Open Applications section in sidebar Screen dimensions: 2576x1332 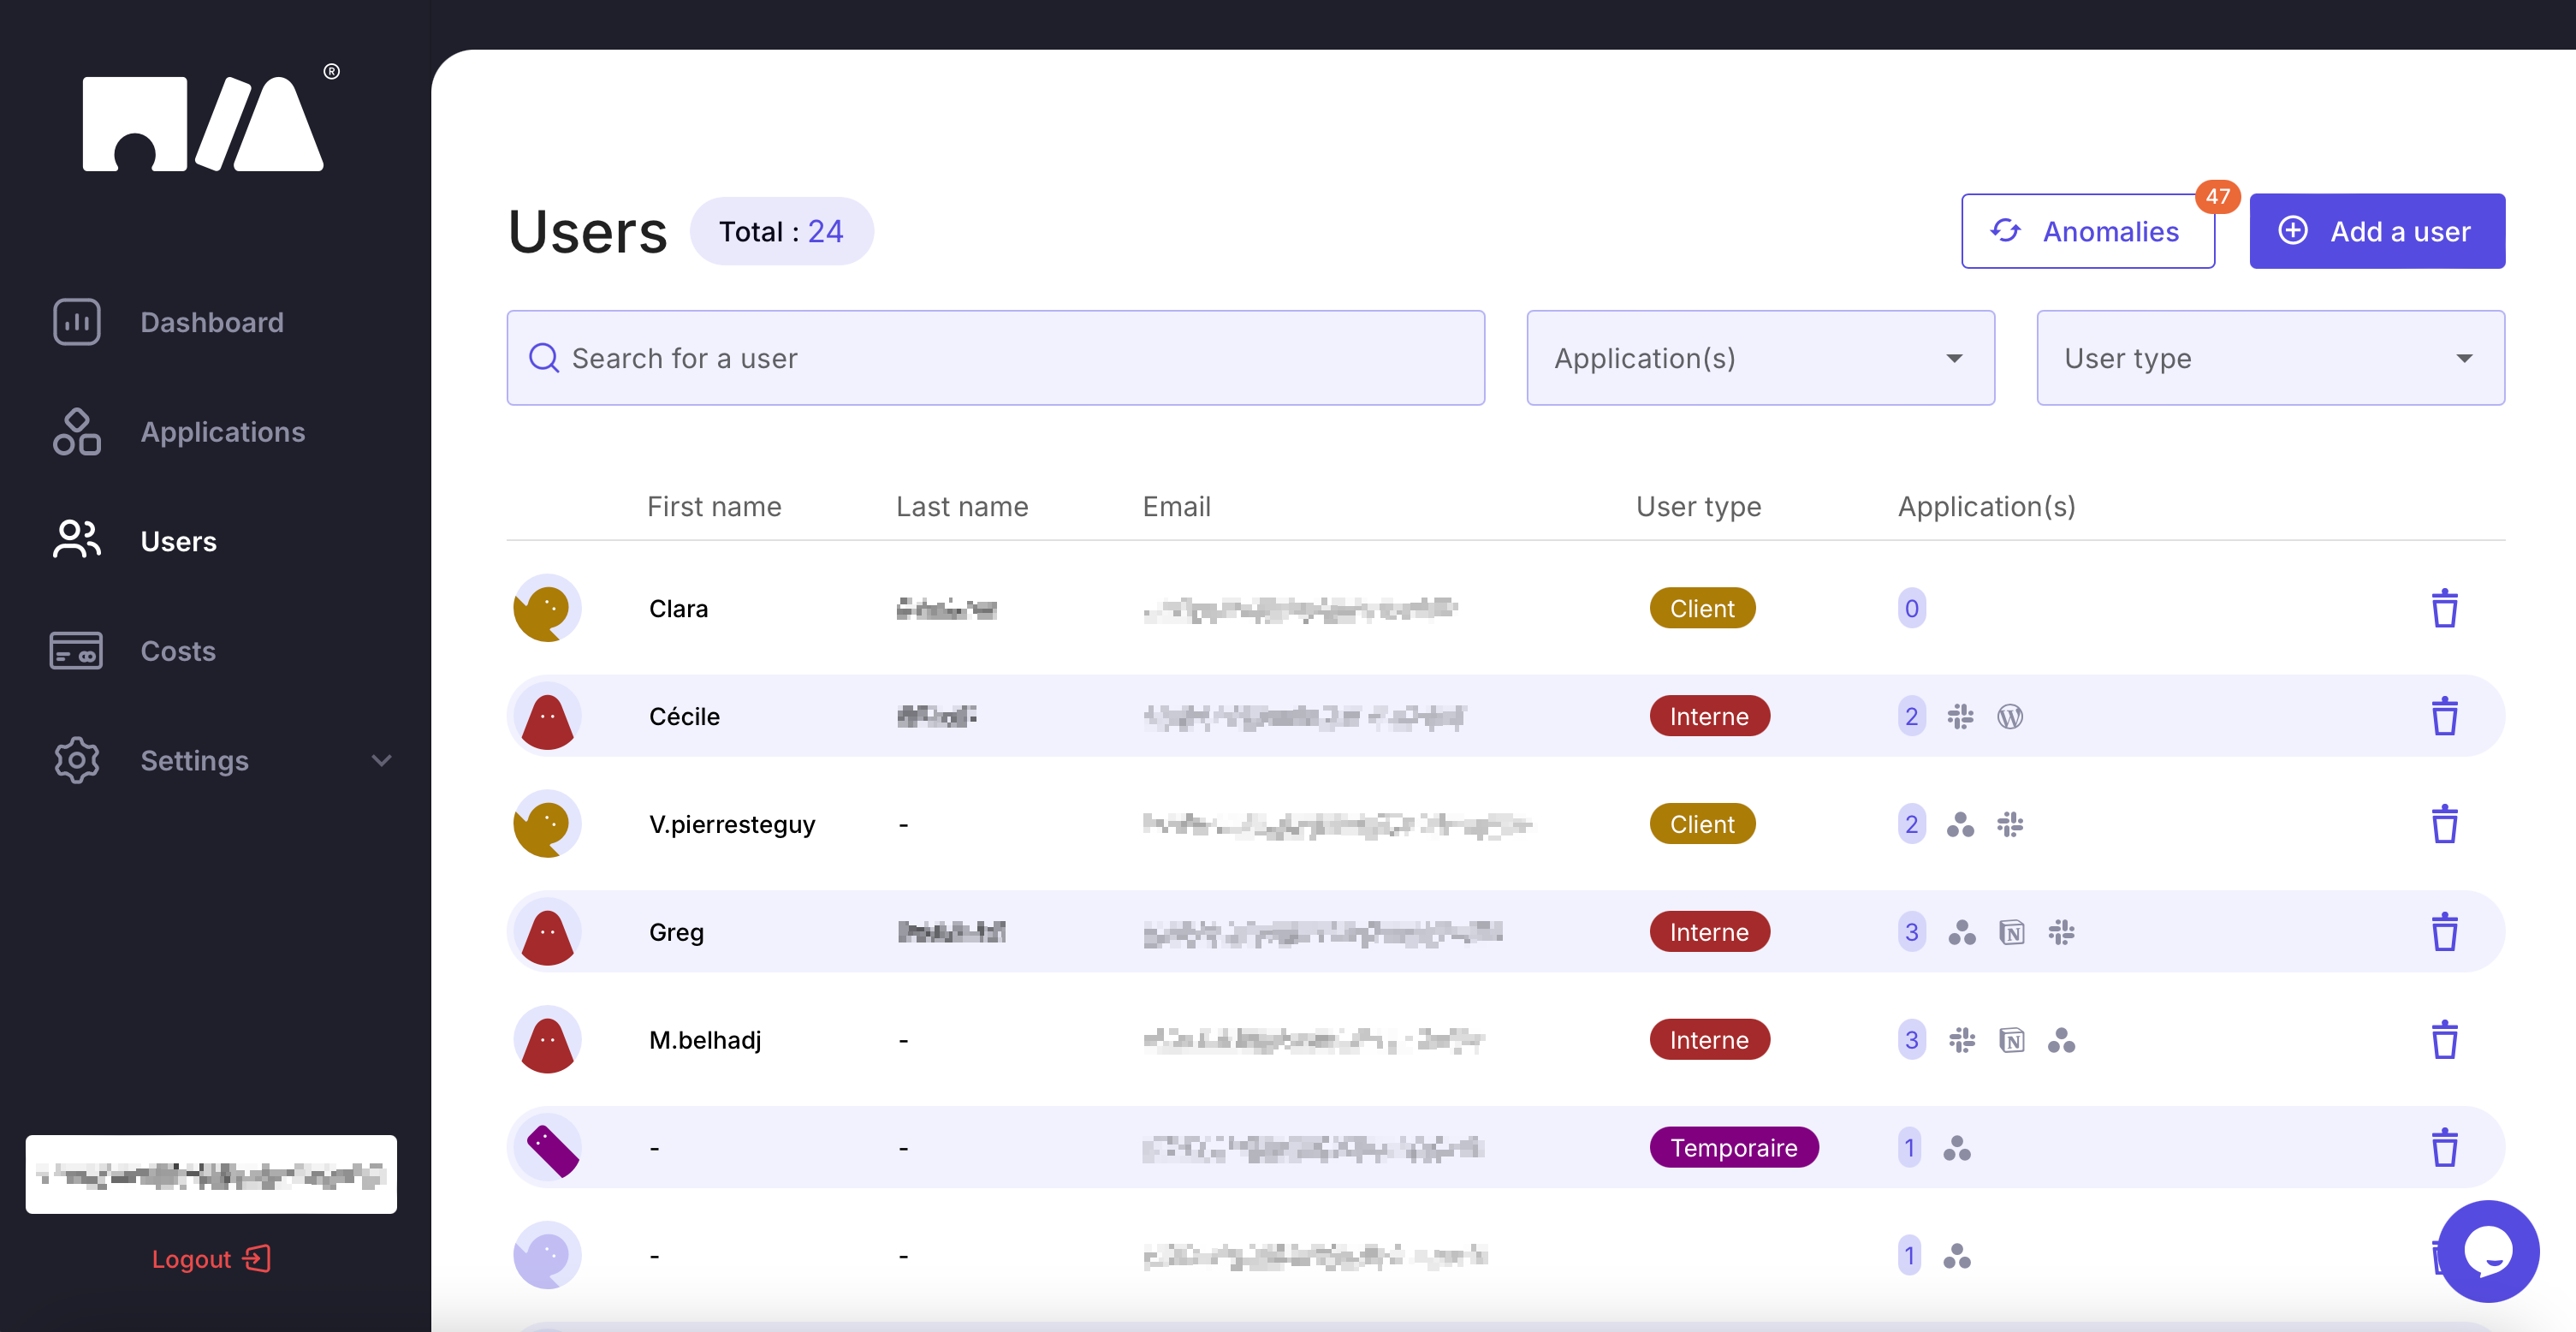(x=222, y=432)
